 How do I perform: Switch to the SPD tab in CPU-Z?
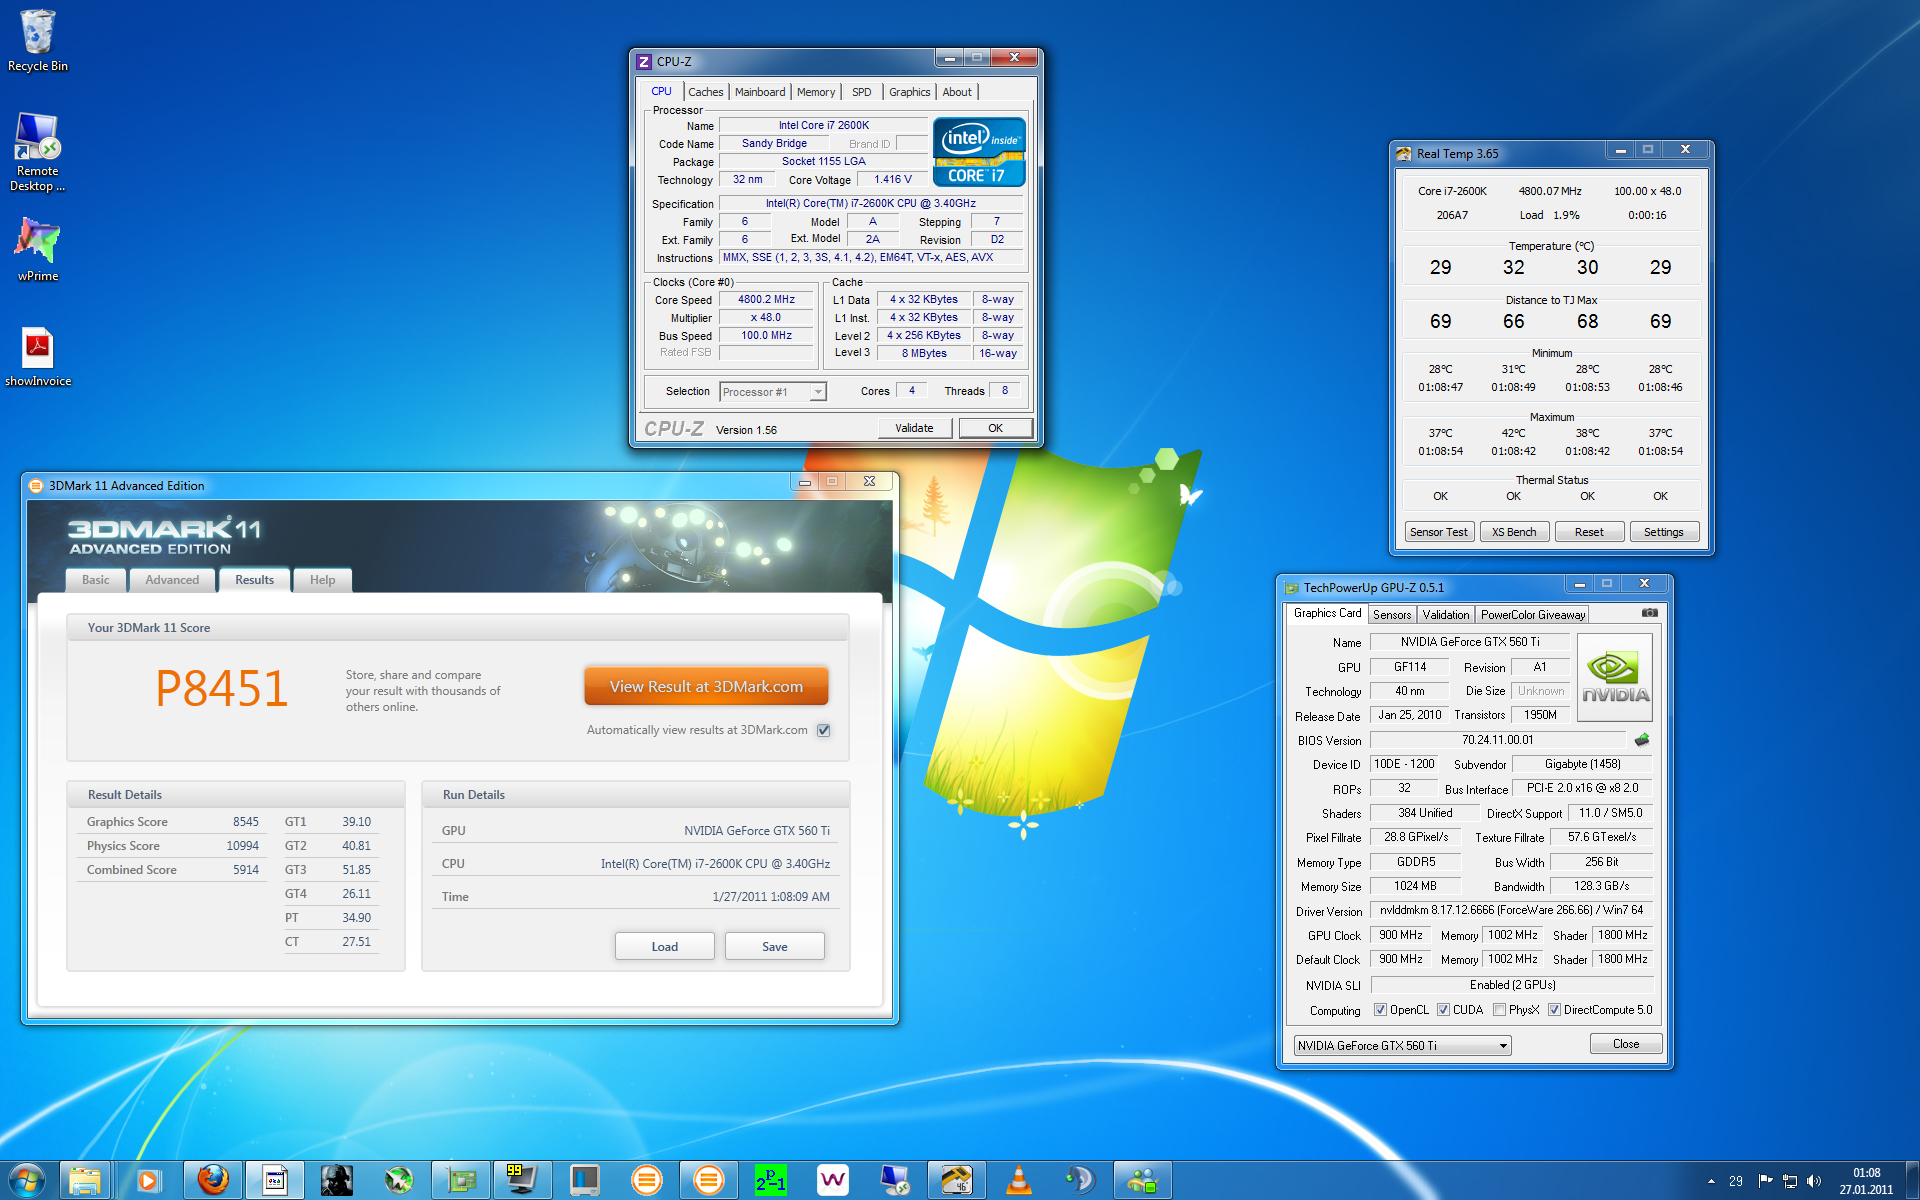(x=861, y=92)
